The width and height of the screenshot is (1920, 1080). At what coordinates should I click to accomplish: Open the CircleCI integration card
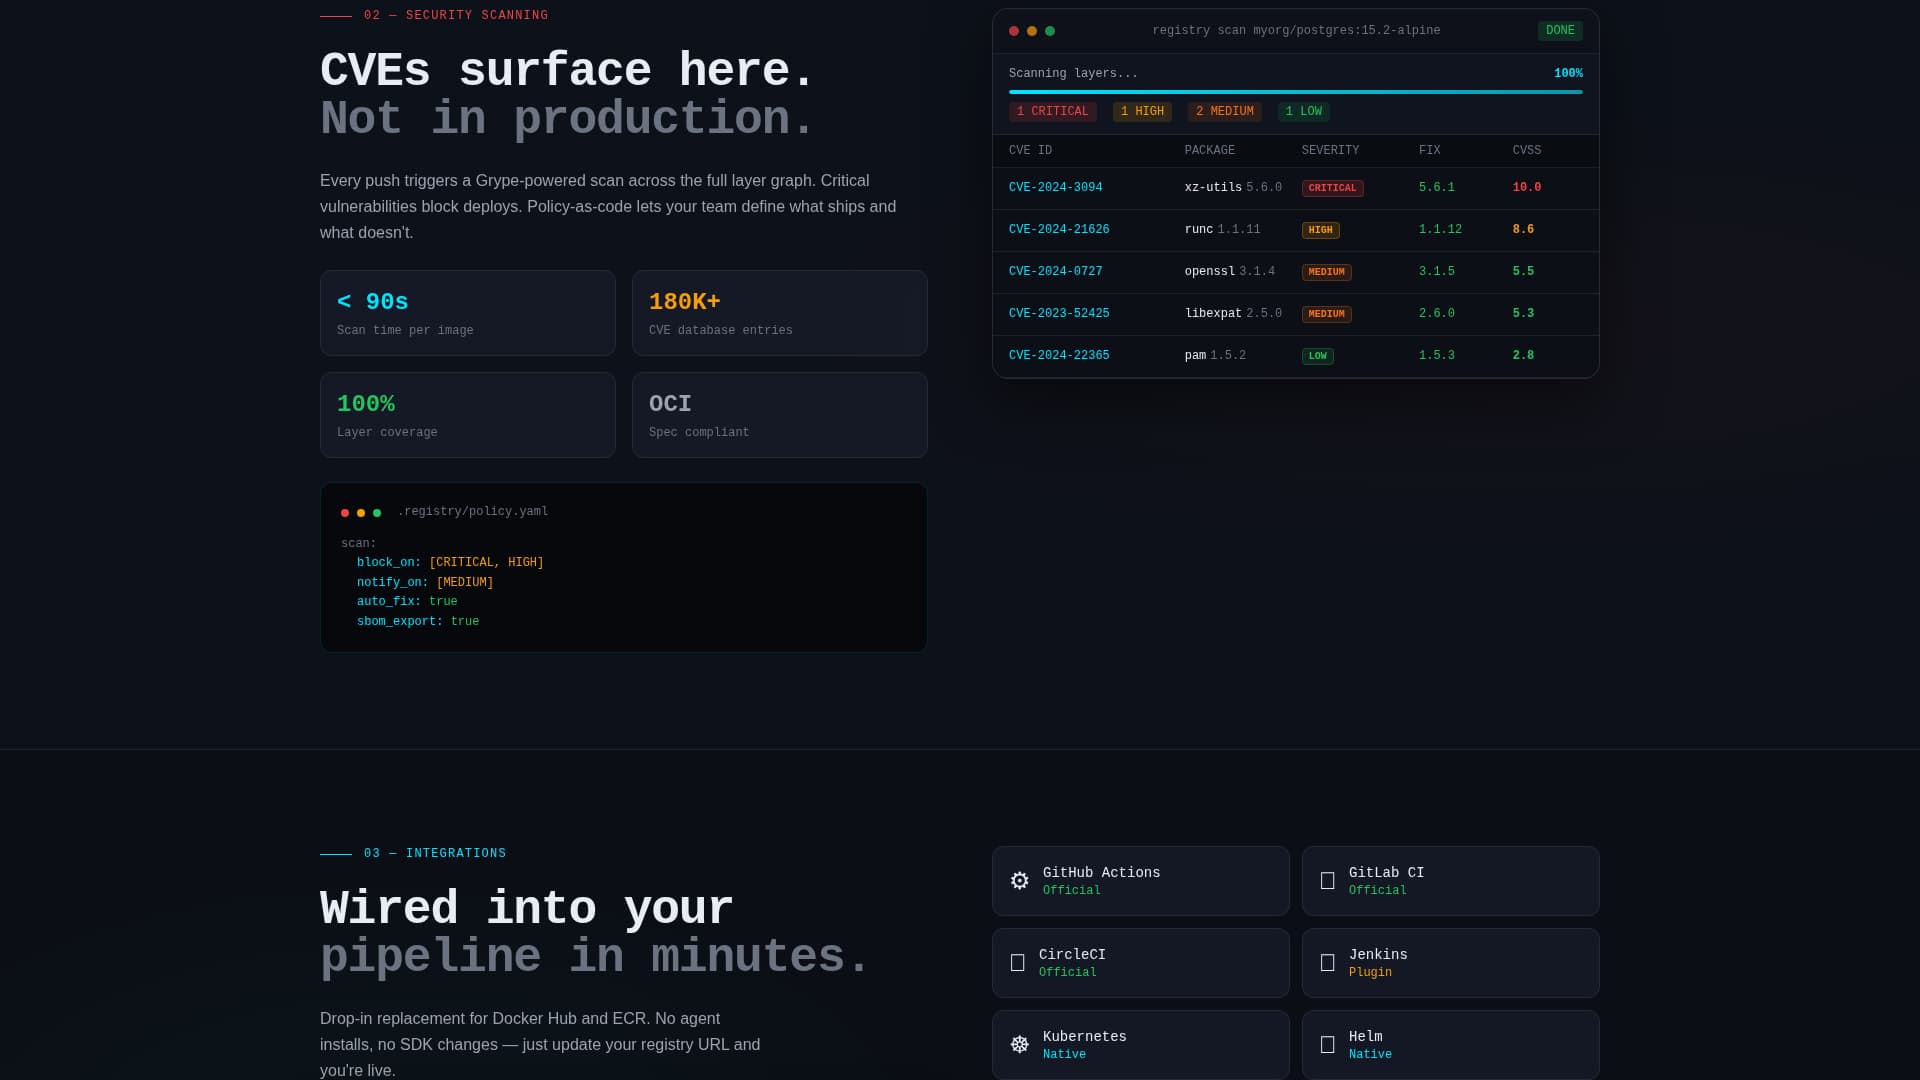(1140, 963)
